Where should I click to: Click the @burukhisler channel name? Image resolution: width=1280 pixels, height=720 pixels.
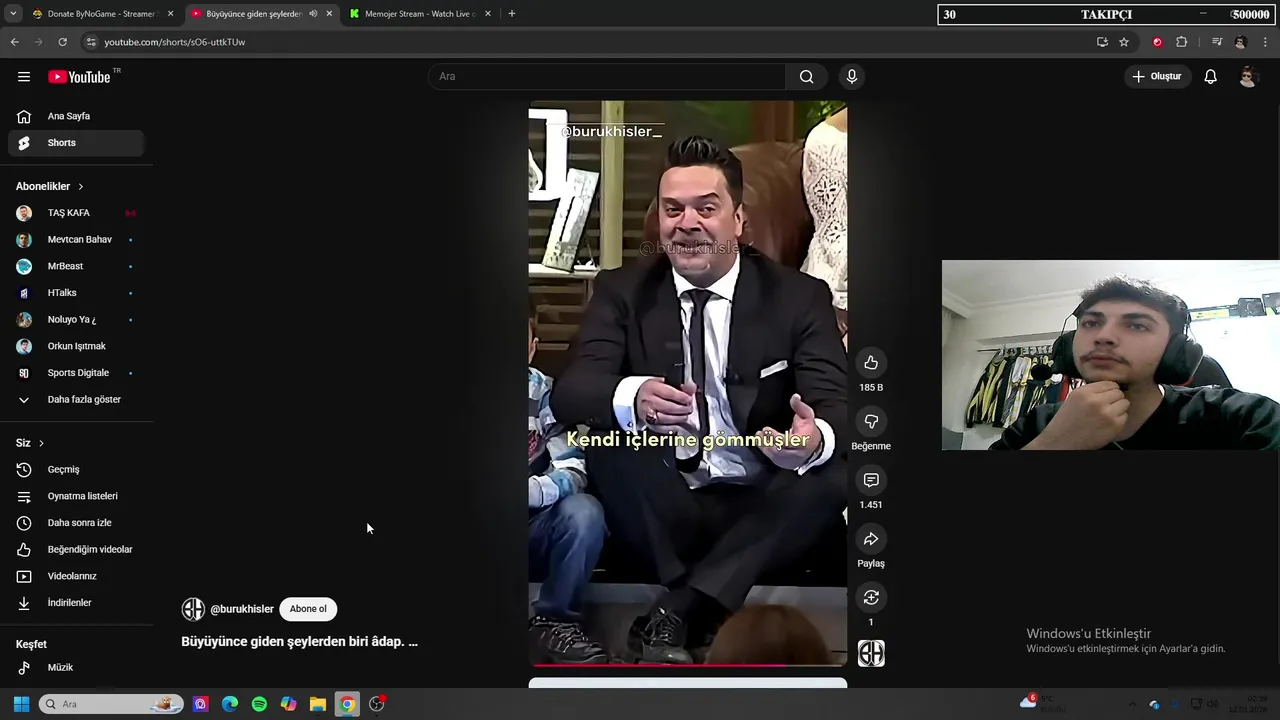coord(242,609)
